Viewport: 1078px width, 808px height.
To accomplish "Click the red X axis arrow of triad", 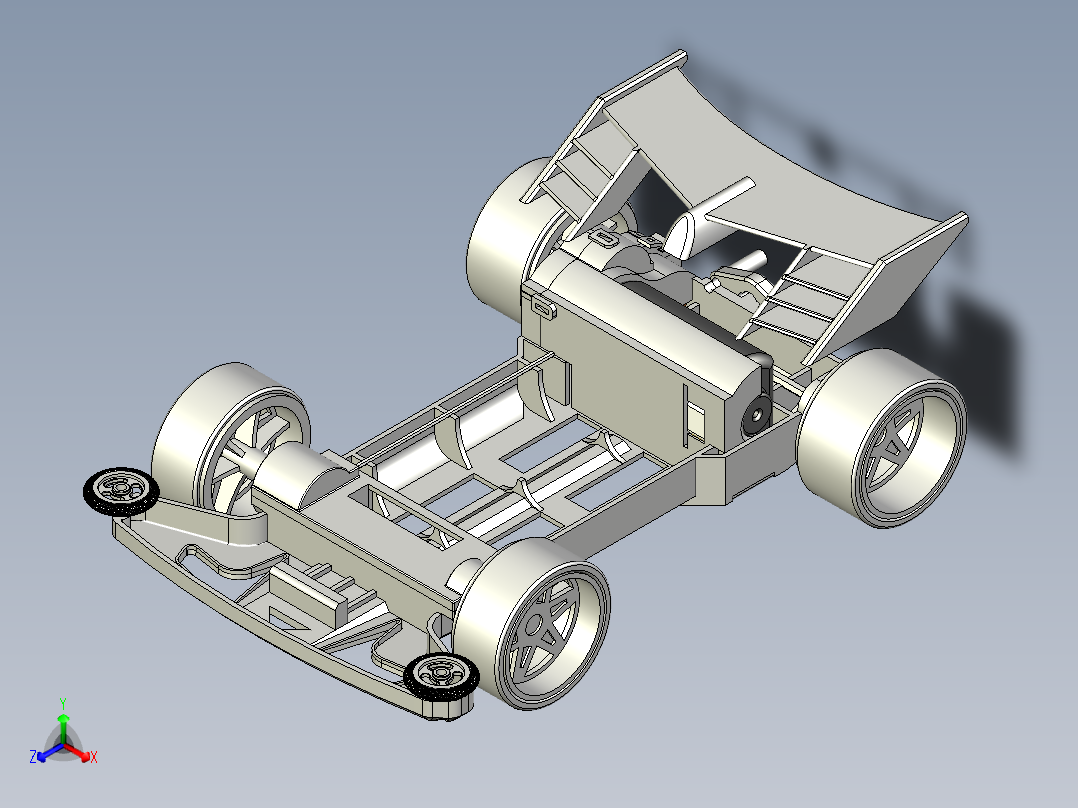I will [79, 752].
